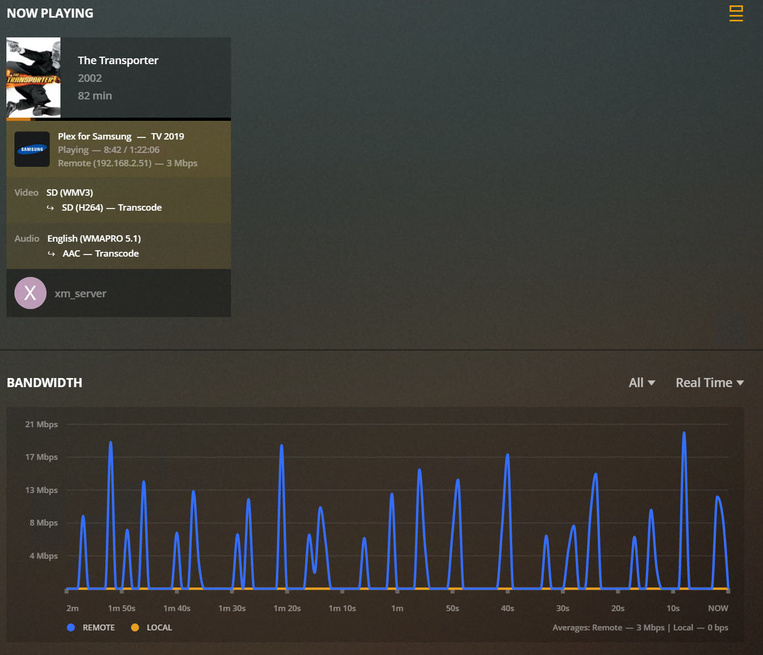The image size is (763, 655).
Task: Click the '1m 20s' time axis label
Action: point(287,608)
